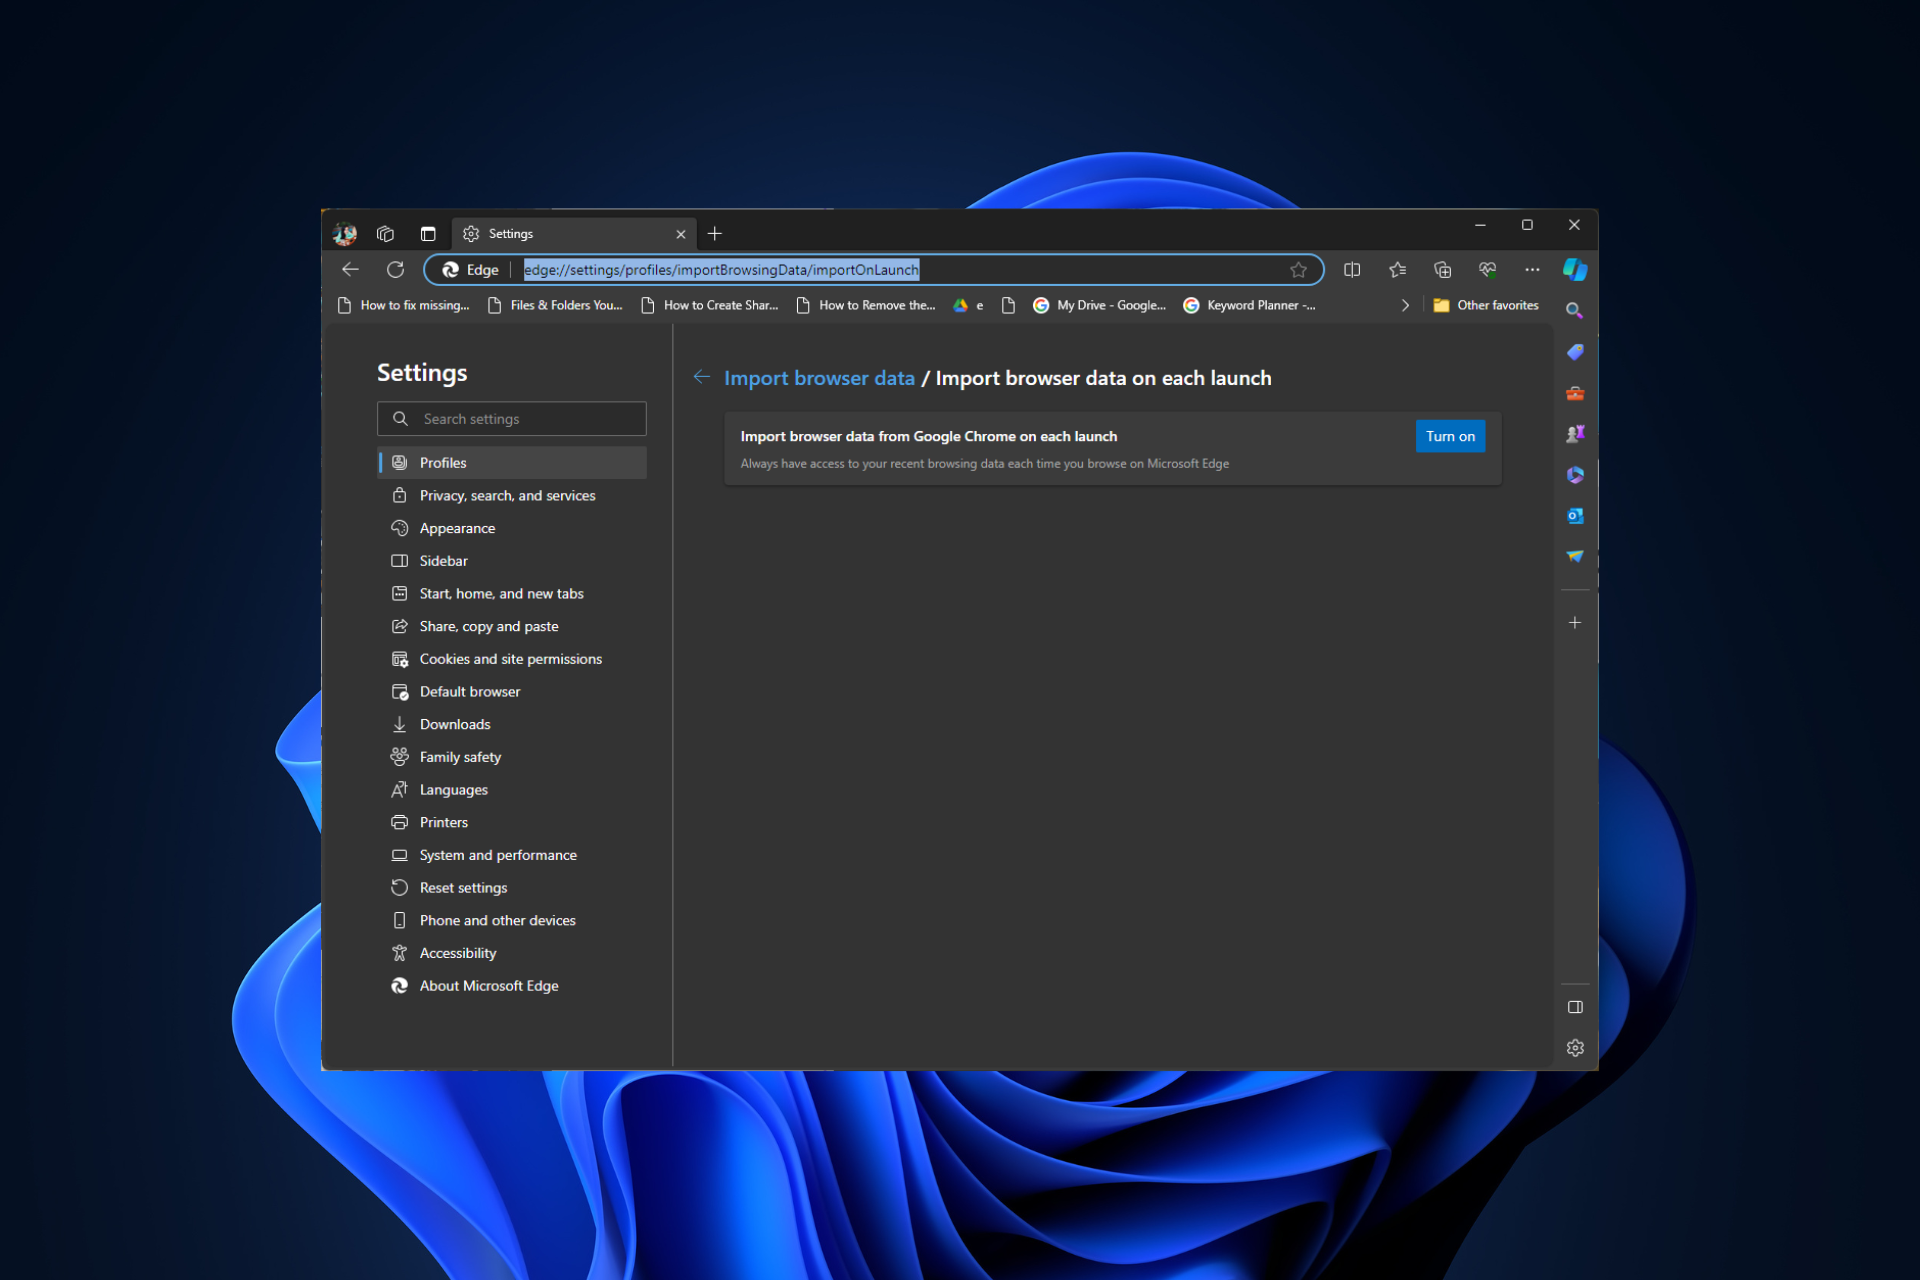Open 'How to Create Shar...' bookmark
Viewport: 1920px width, 1280px height.
[x=709, y=306]
